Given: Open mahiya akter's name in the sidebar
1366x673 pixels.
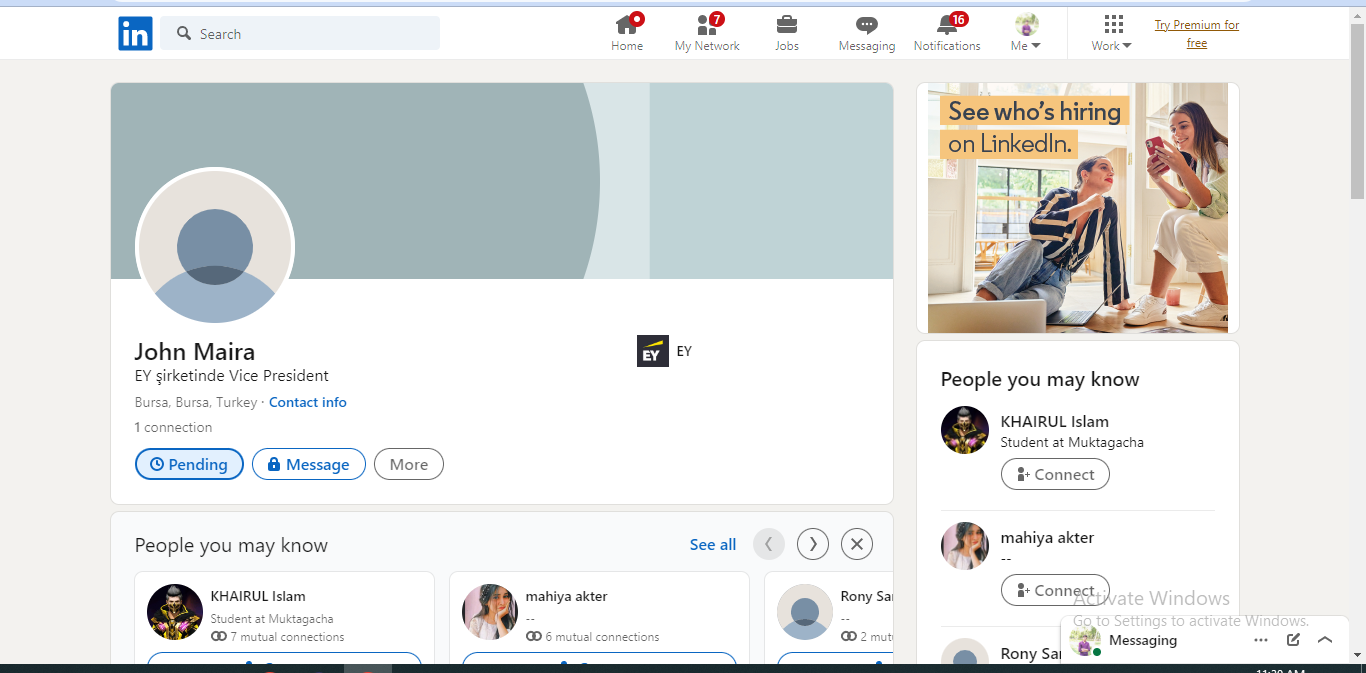Looking at the screenshot, I should (x=1048, y=537).
